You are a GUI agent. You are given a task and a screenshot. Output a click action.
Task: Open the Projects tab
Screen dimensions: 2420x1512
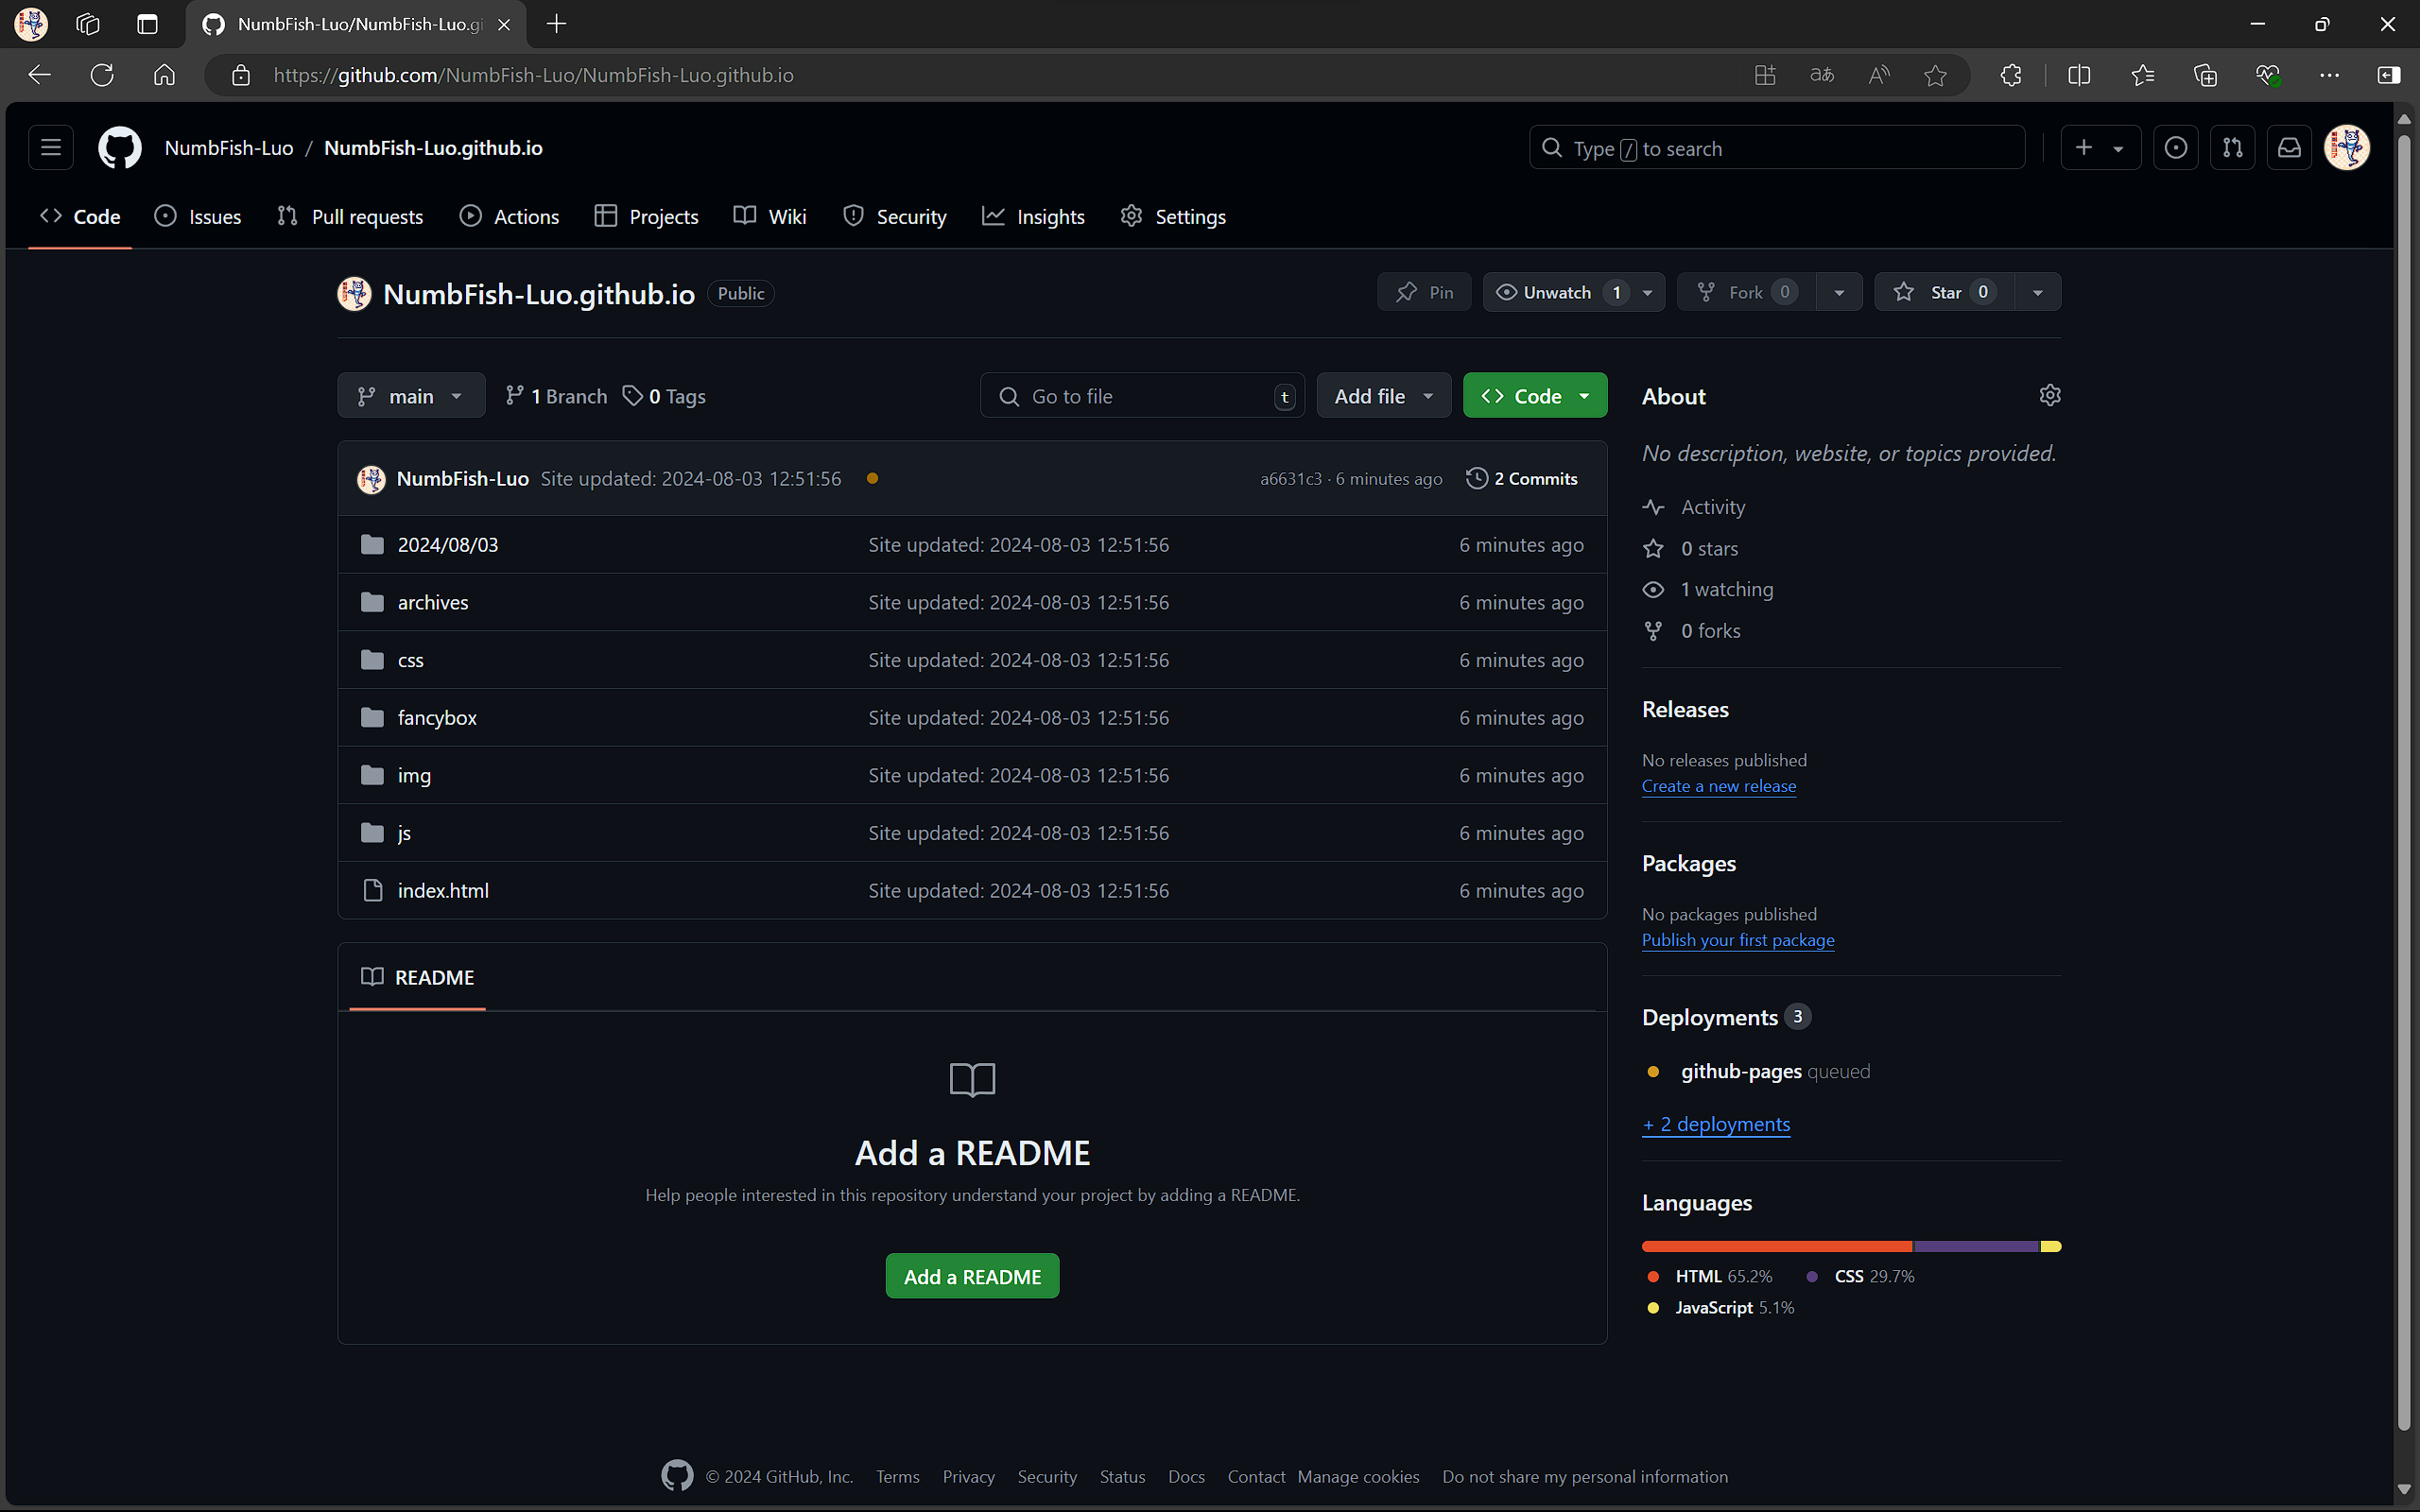pos(646,217)
